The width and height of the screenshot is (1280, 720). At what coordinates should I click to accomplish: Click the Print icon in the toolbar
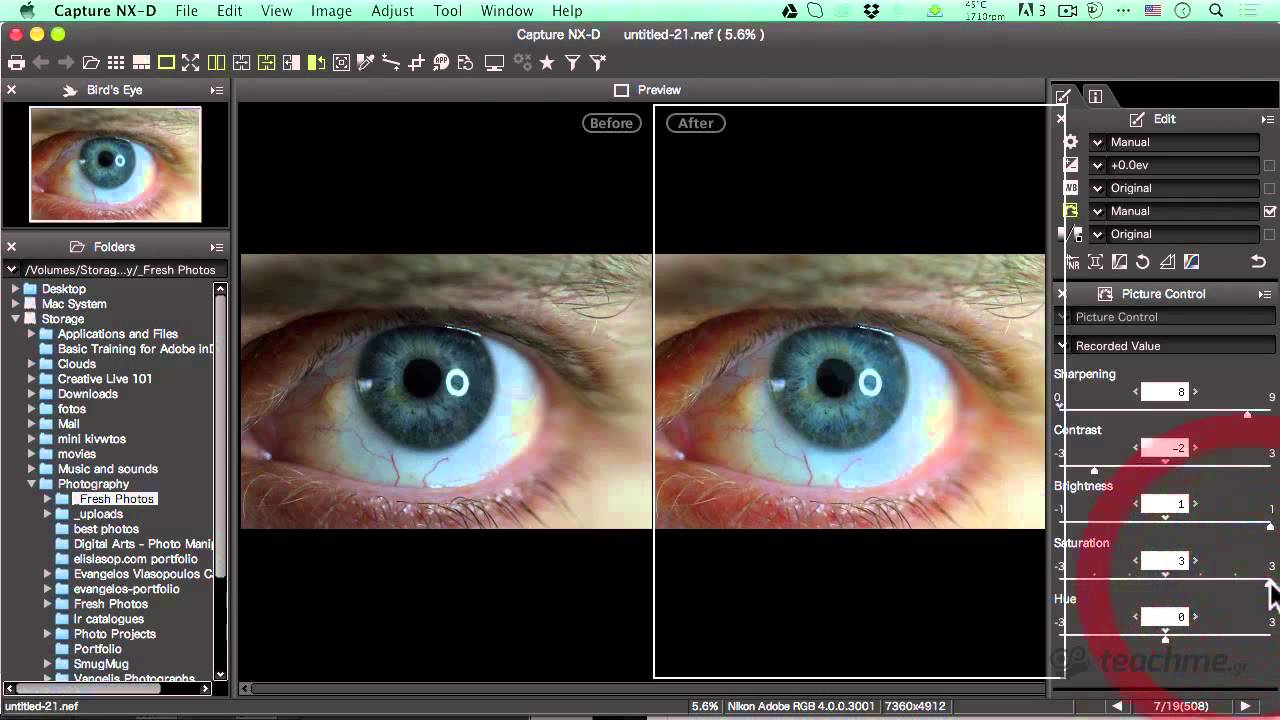pyautogui.click(x=16, y=62)
